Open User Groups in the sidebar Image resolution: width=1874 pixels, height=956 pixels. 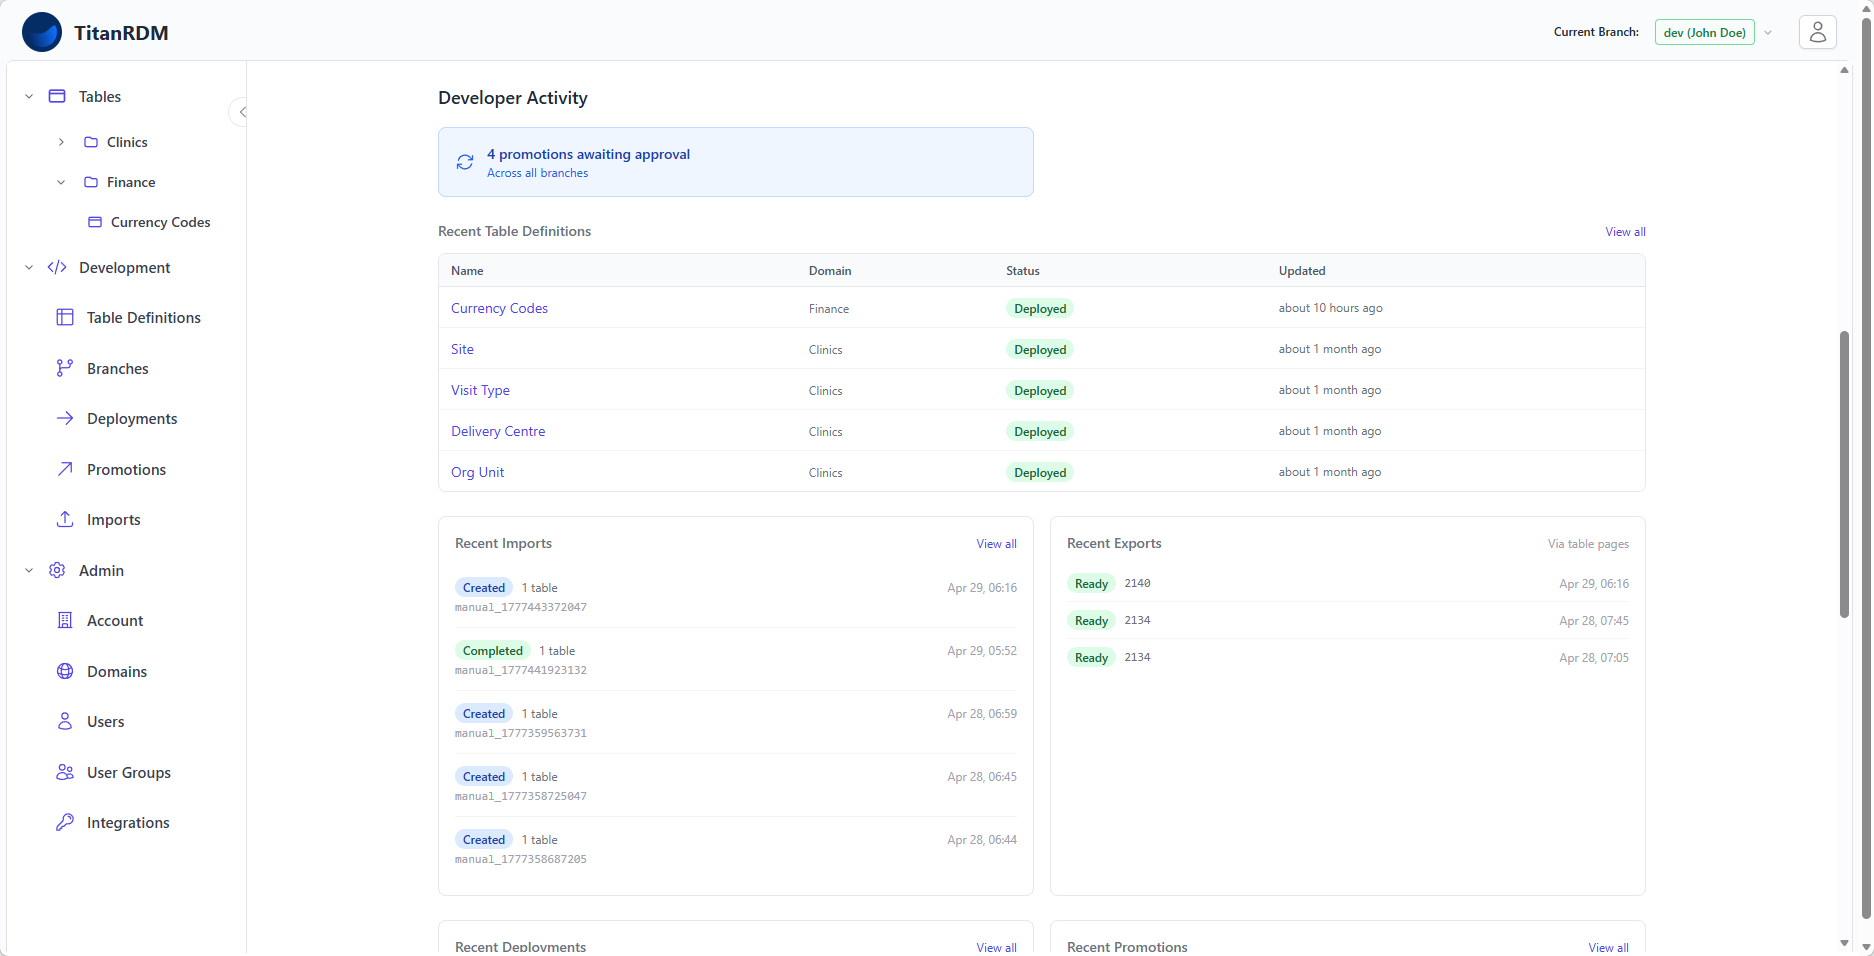tap(127, 772)
